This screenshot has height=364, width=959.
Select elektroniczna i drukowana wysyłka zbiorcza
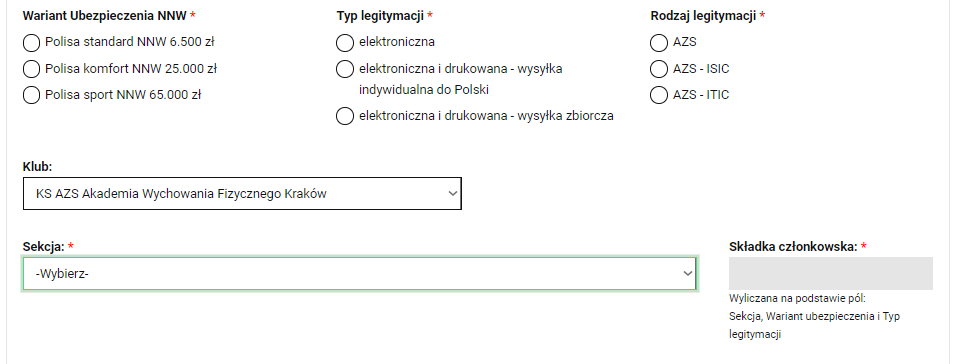pos(345,116)
